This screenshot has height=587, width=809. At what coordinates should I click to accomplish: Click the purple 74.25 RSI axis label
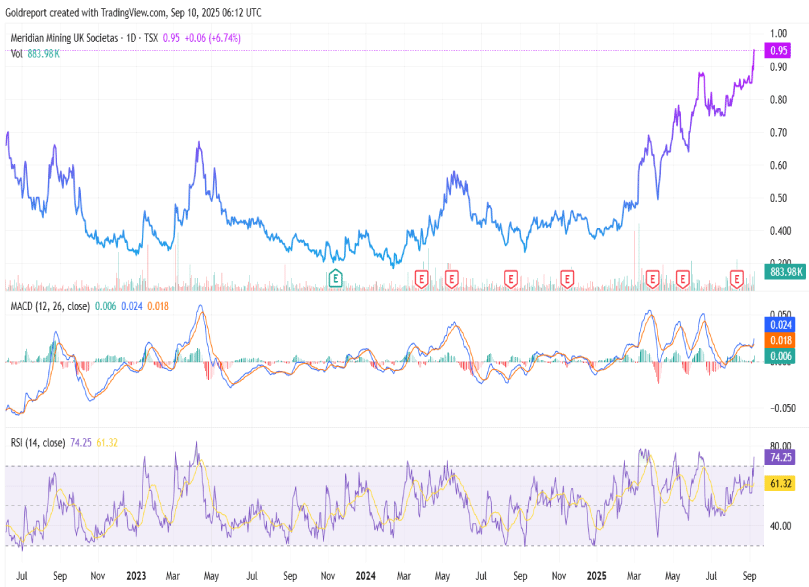(779, 457)
